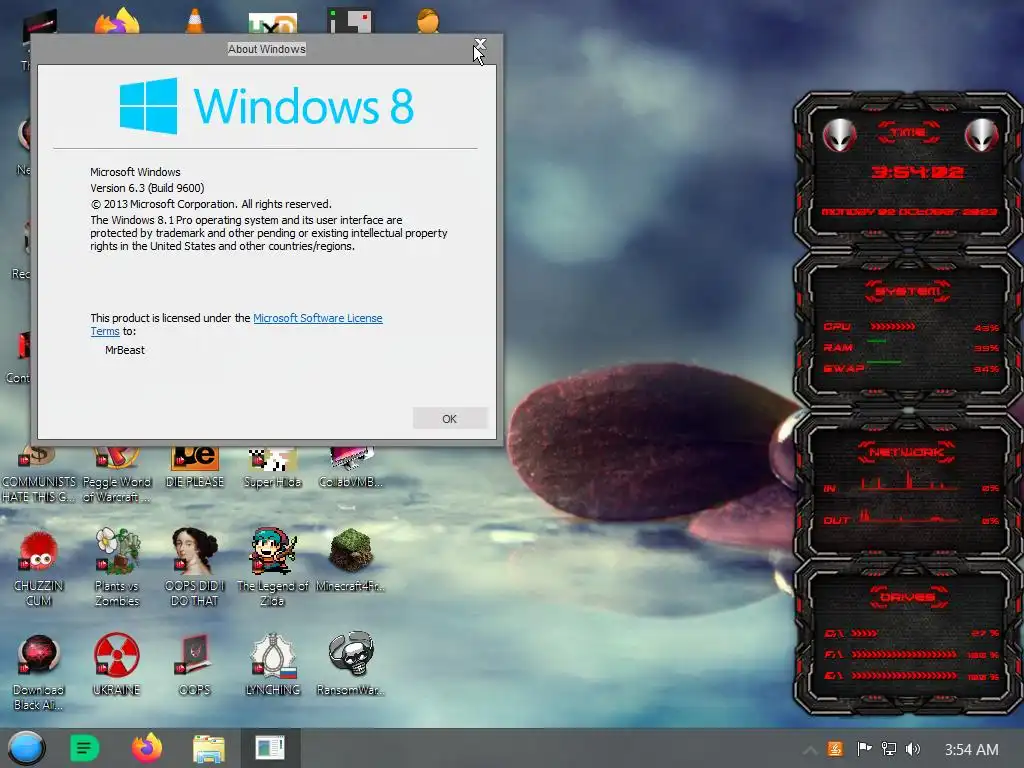Open the Super Hilda desktop shortcut
The height and width of the screenshot is (768, 1024).
point(272,468)
